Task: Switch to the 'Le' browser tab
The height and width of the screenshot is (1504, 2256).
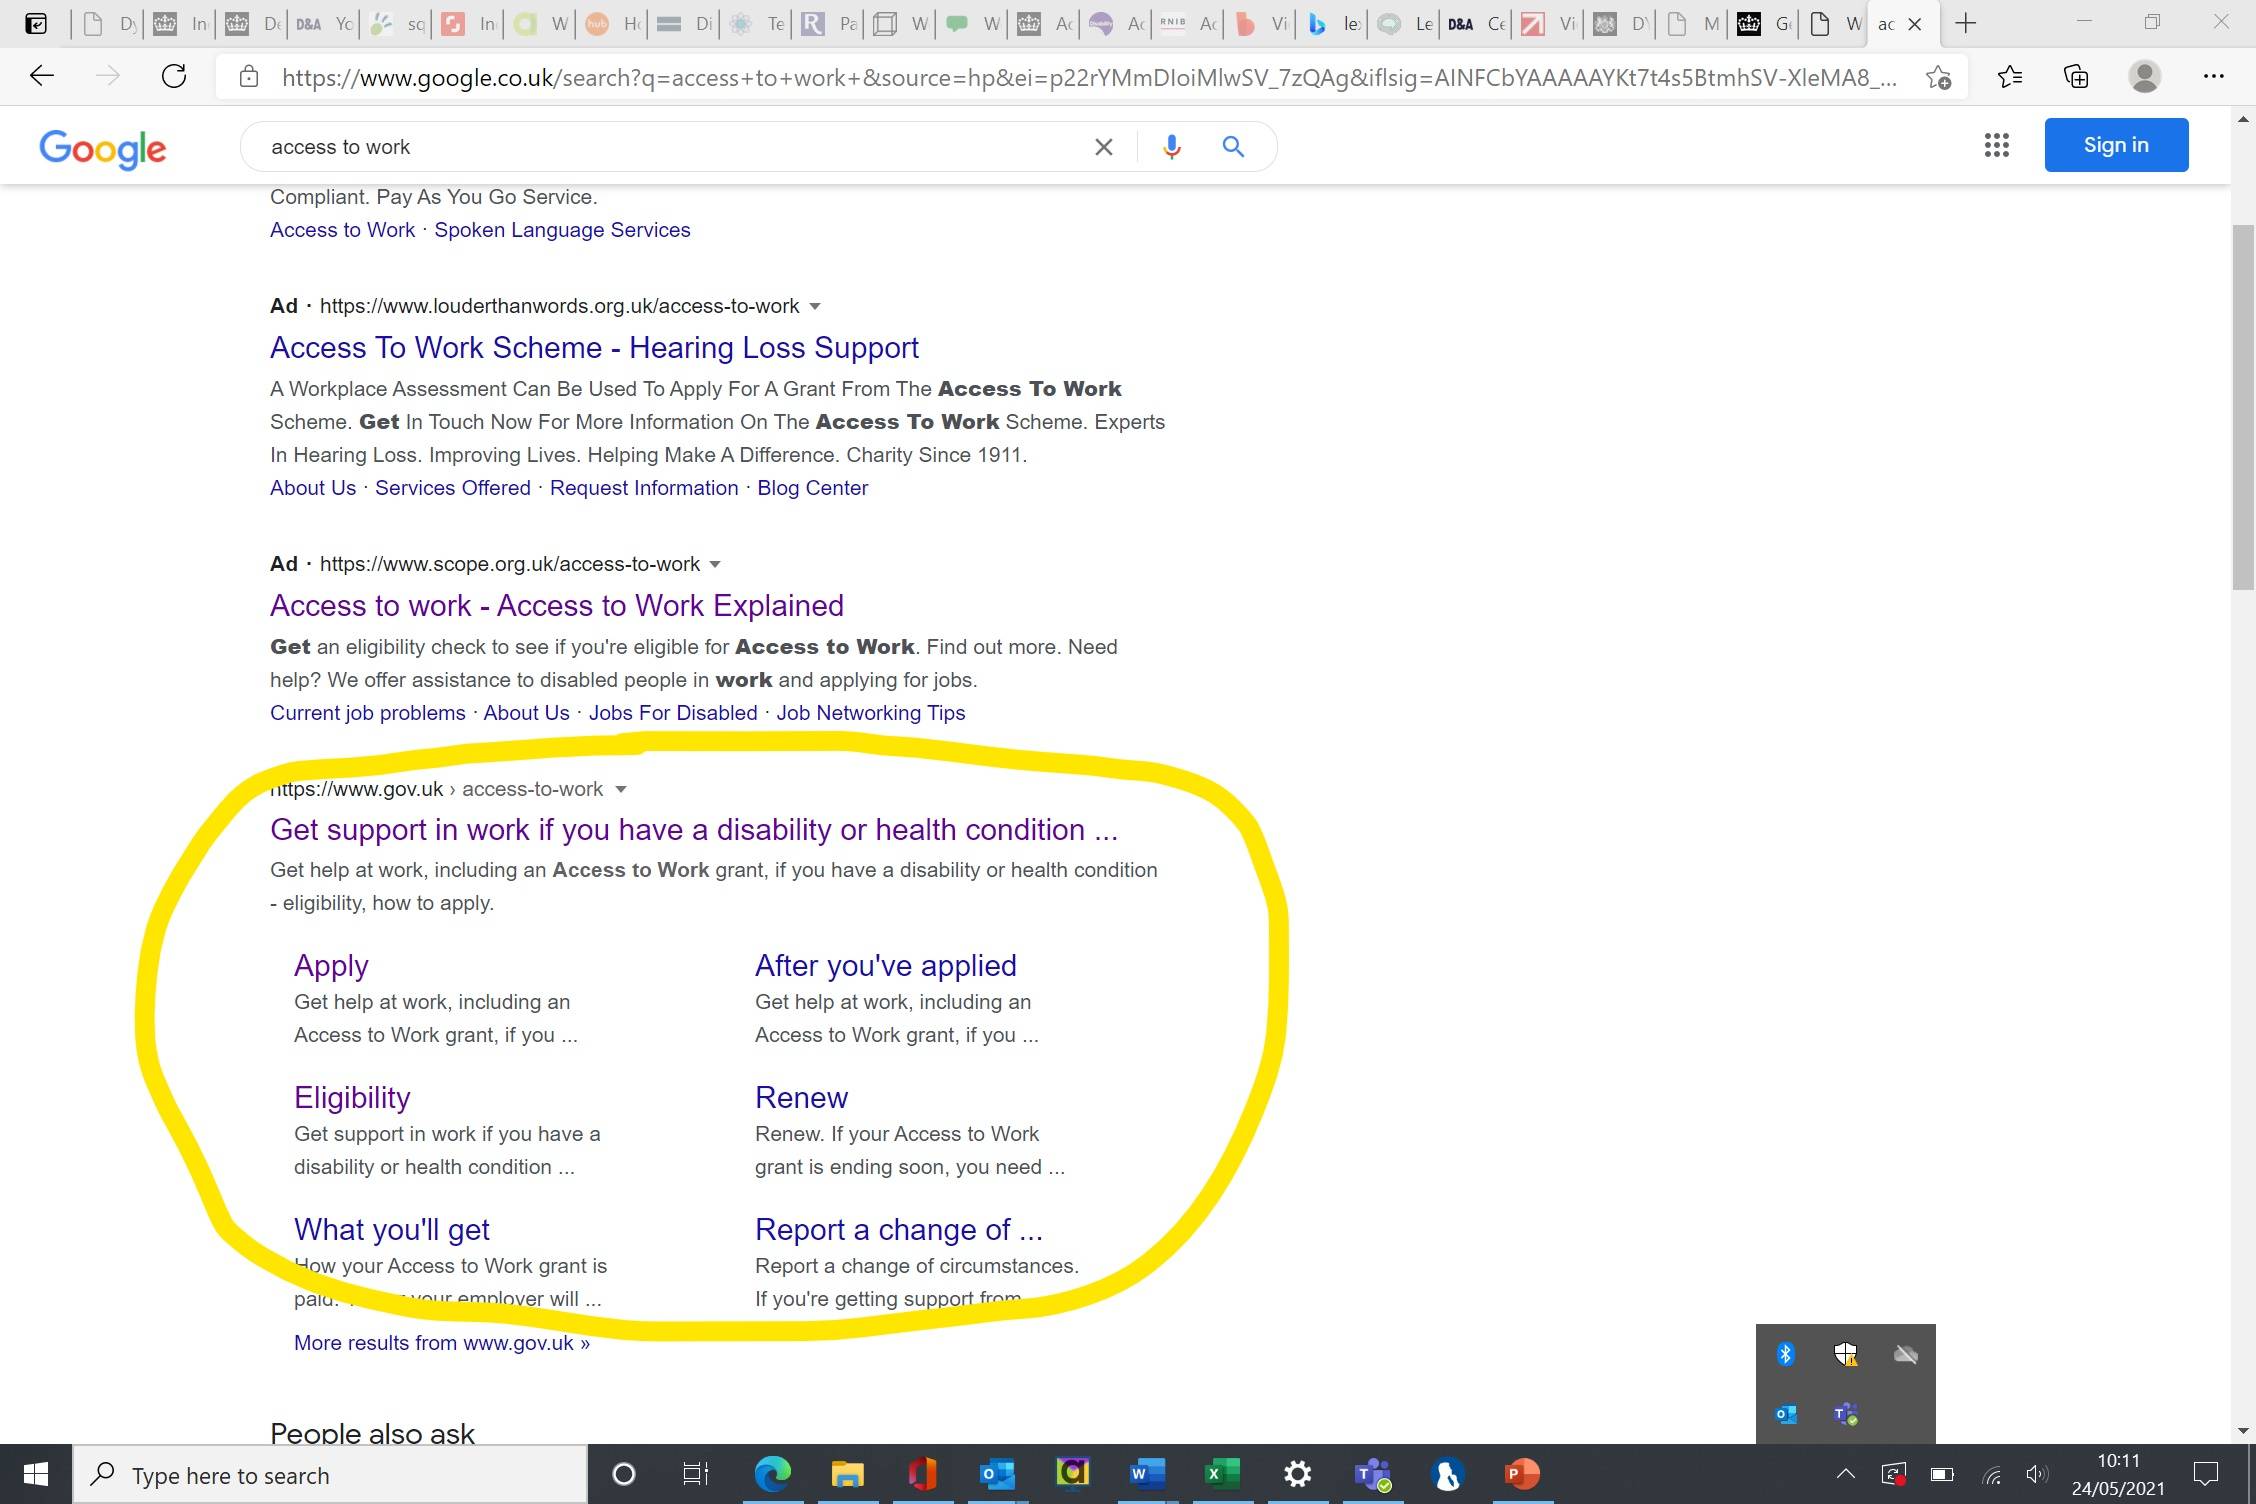Action: [1405, 24]
